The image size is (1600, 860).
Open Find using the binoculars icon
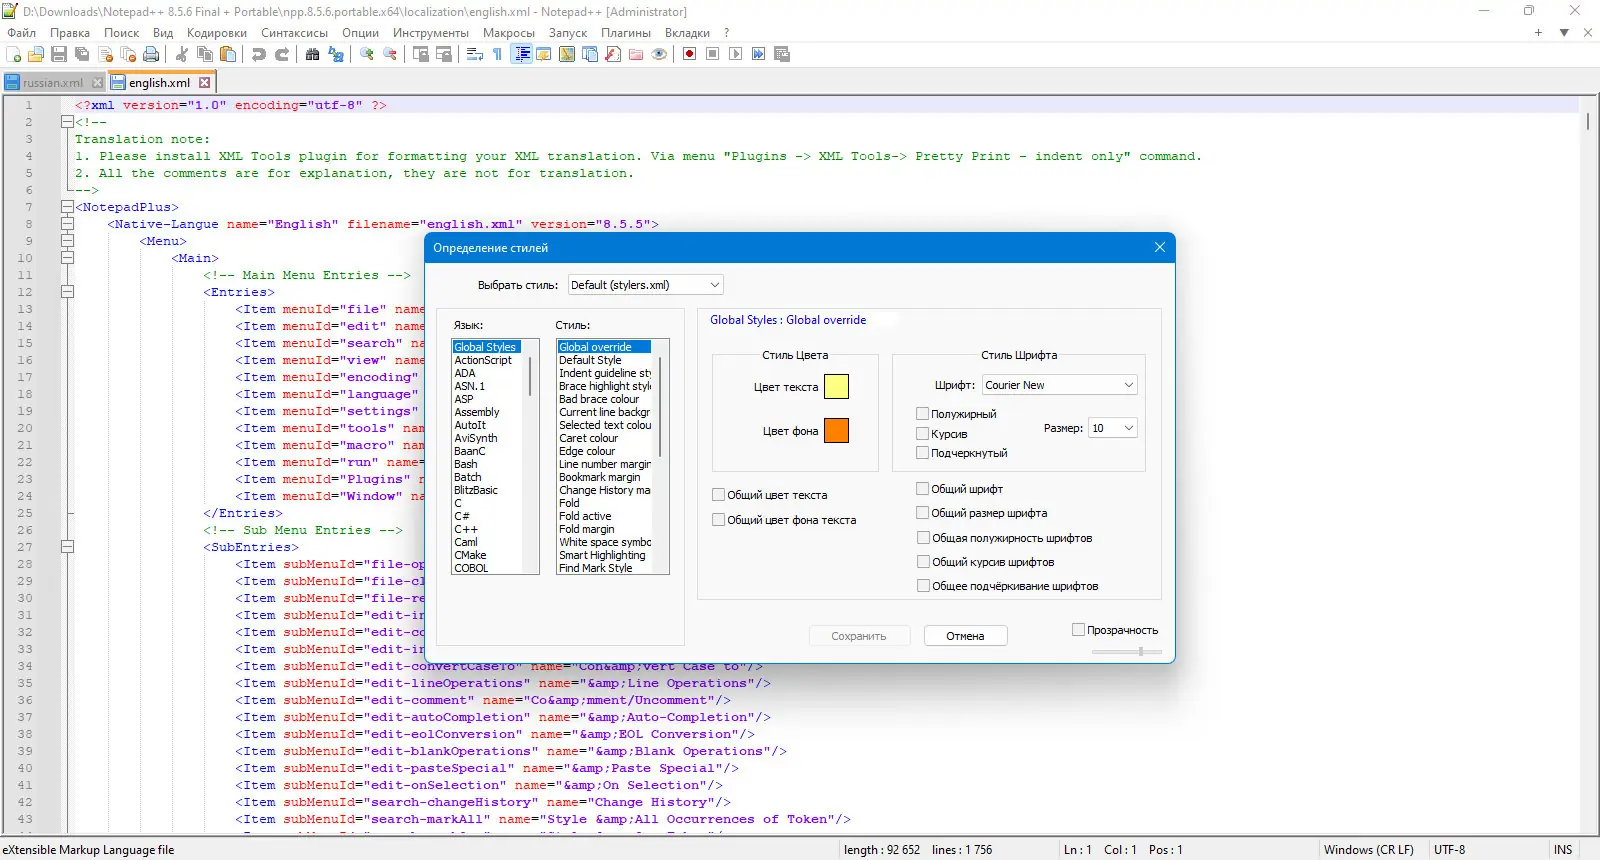[x=312, y=54]
